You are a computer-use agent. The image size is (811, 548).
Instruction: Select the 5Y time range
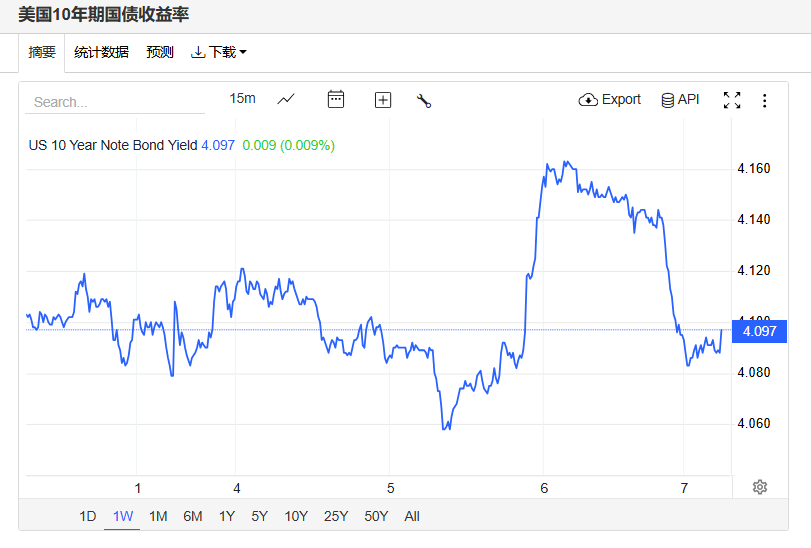click(260, 516)
